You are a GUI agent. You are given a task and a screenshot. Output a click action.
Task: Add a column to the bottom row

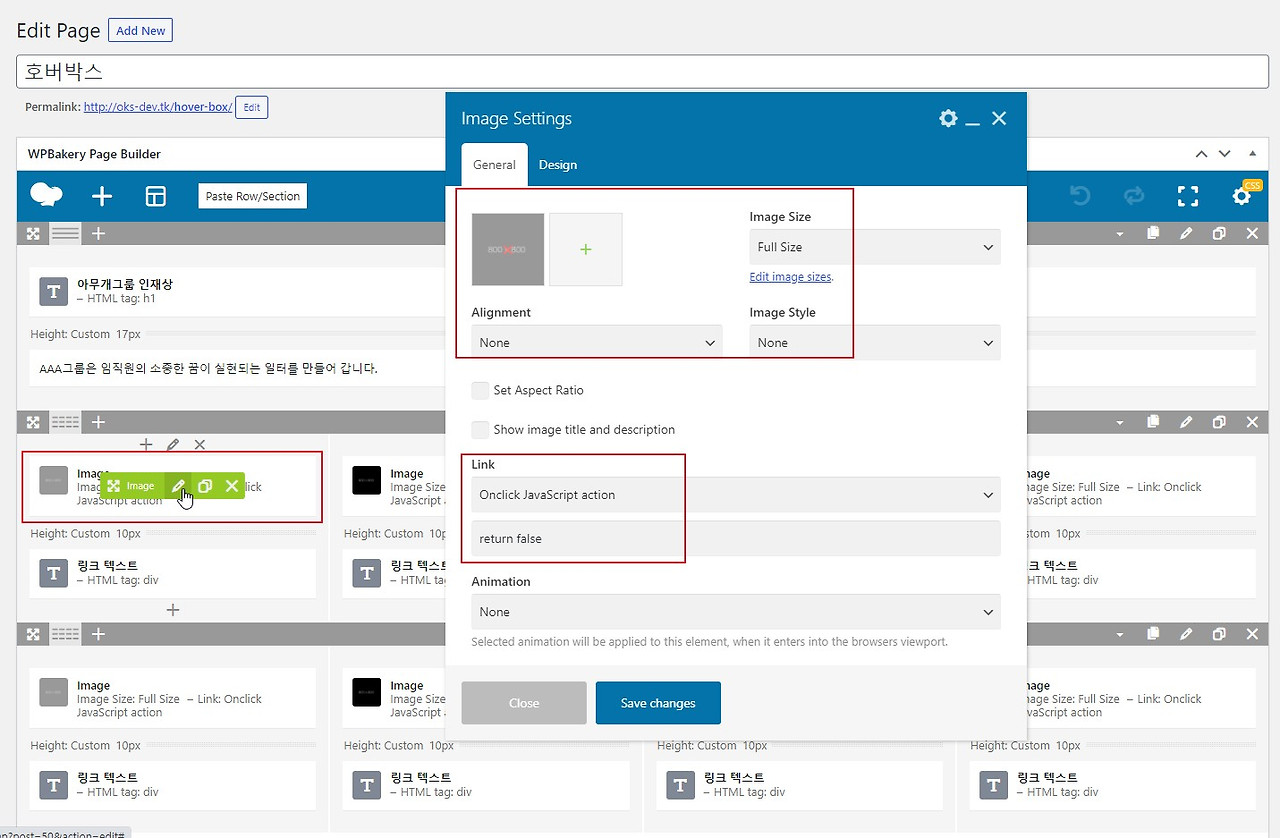click(x=98, y=634)
